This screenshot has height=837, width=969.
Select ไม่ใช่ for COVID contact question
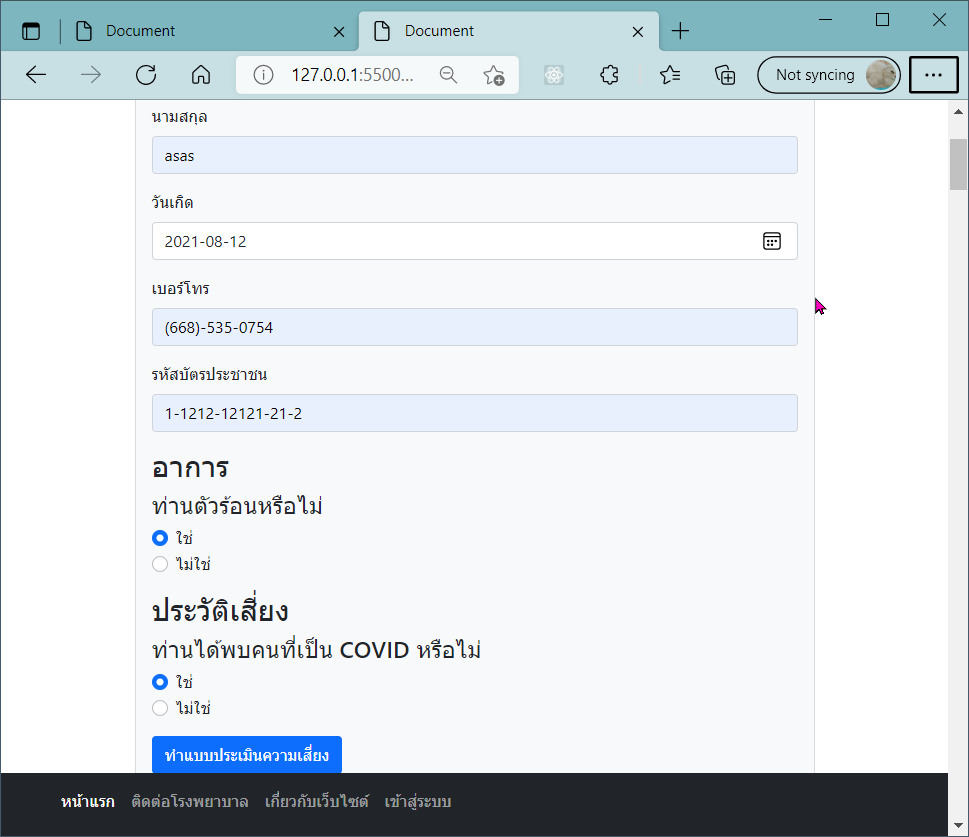160,708
